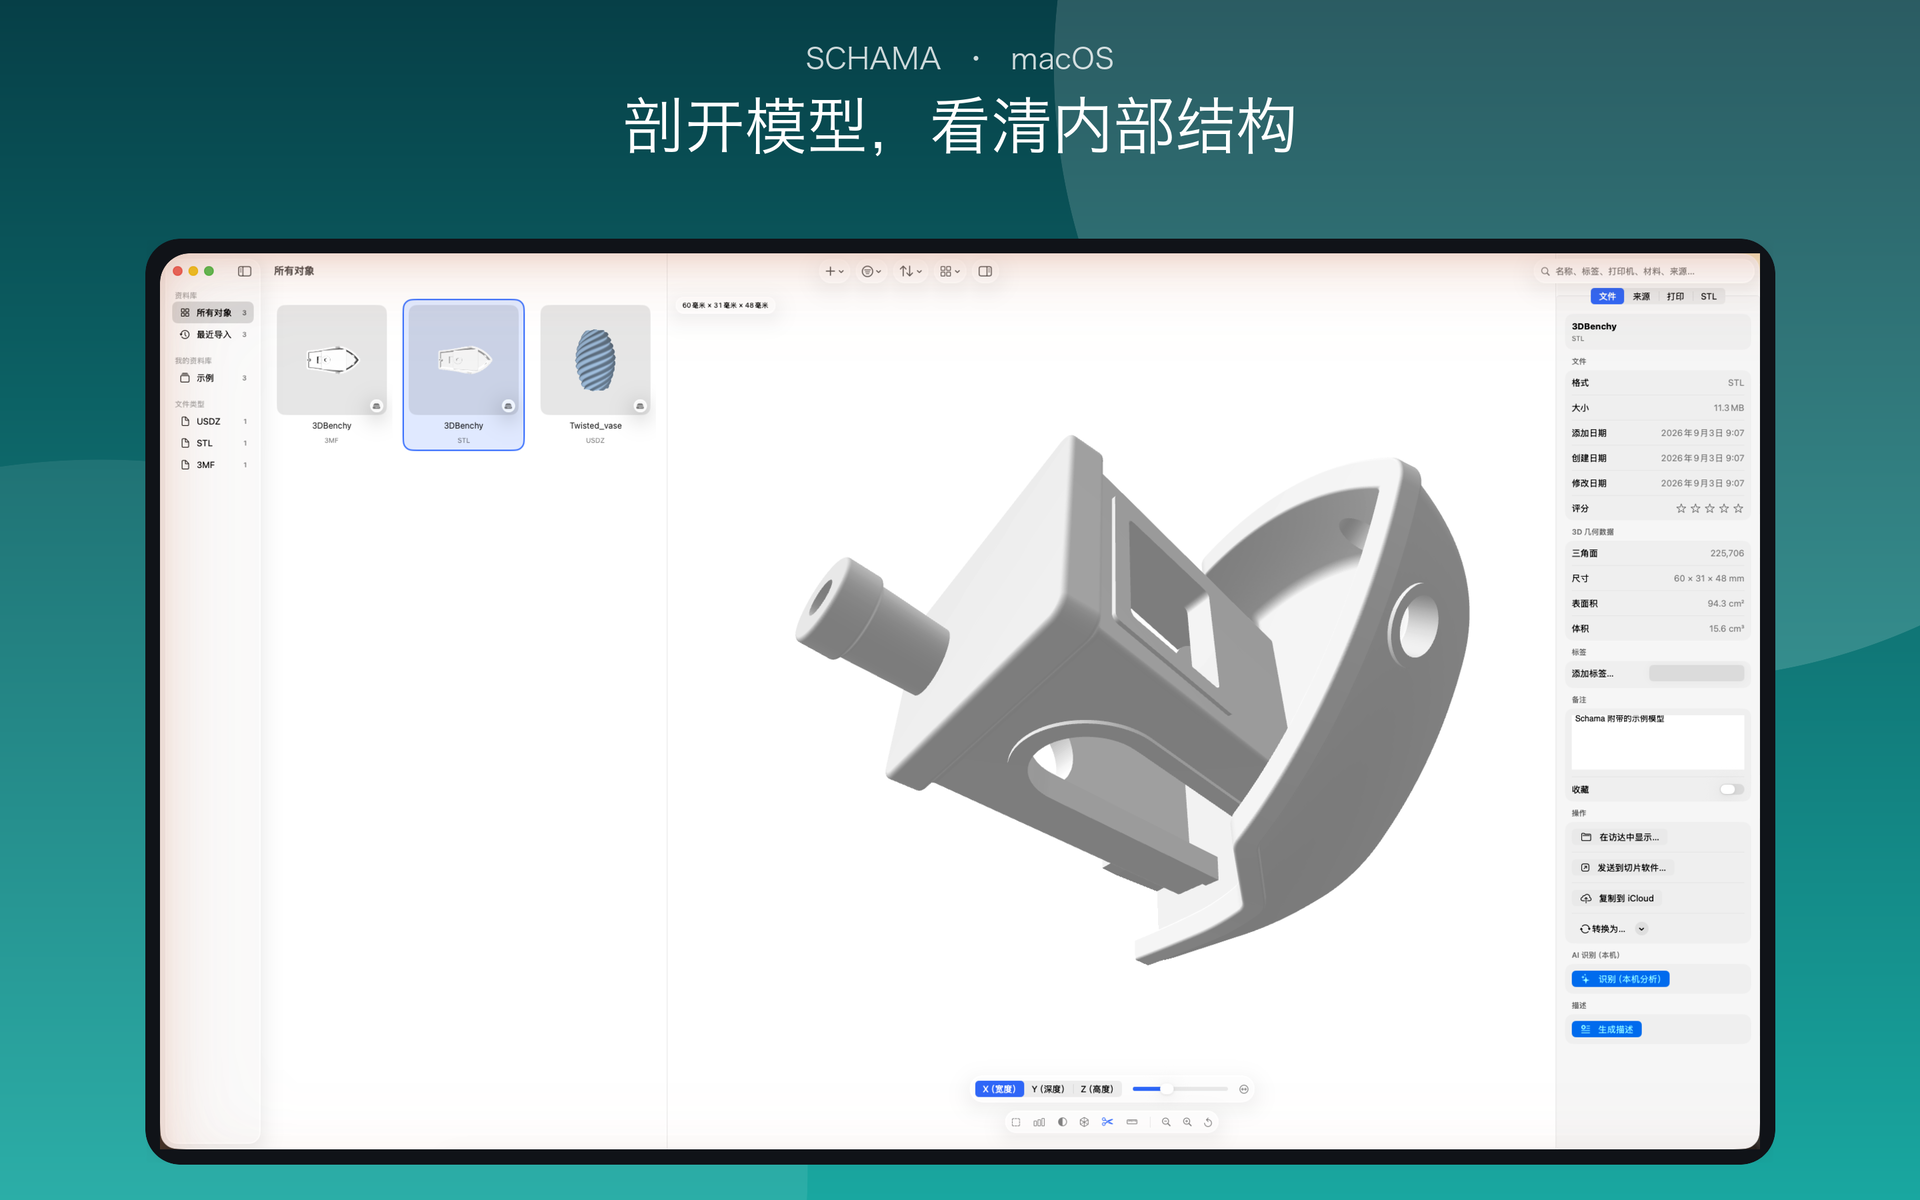This screenshot has width=1920, height=1200.
Task: Click the 备注 notes text area
Action: point(1658,741)
